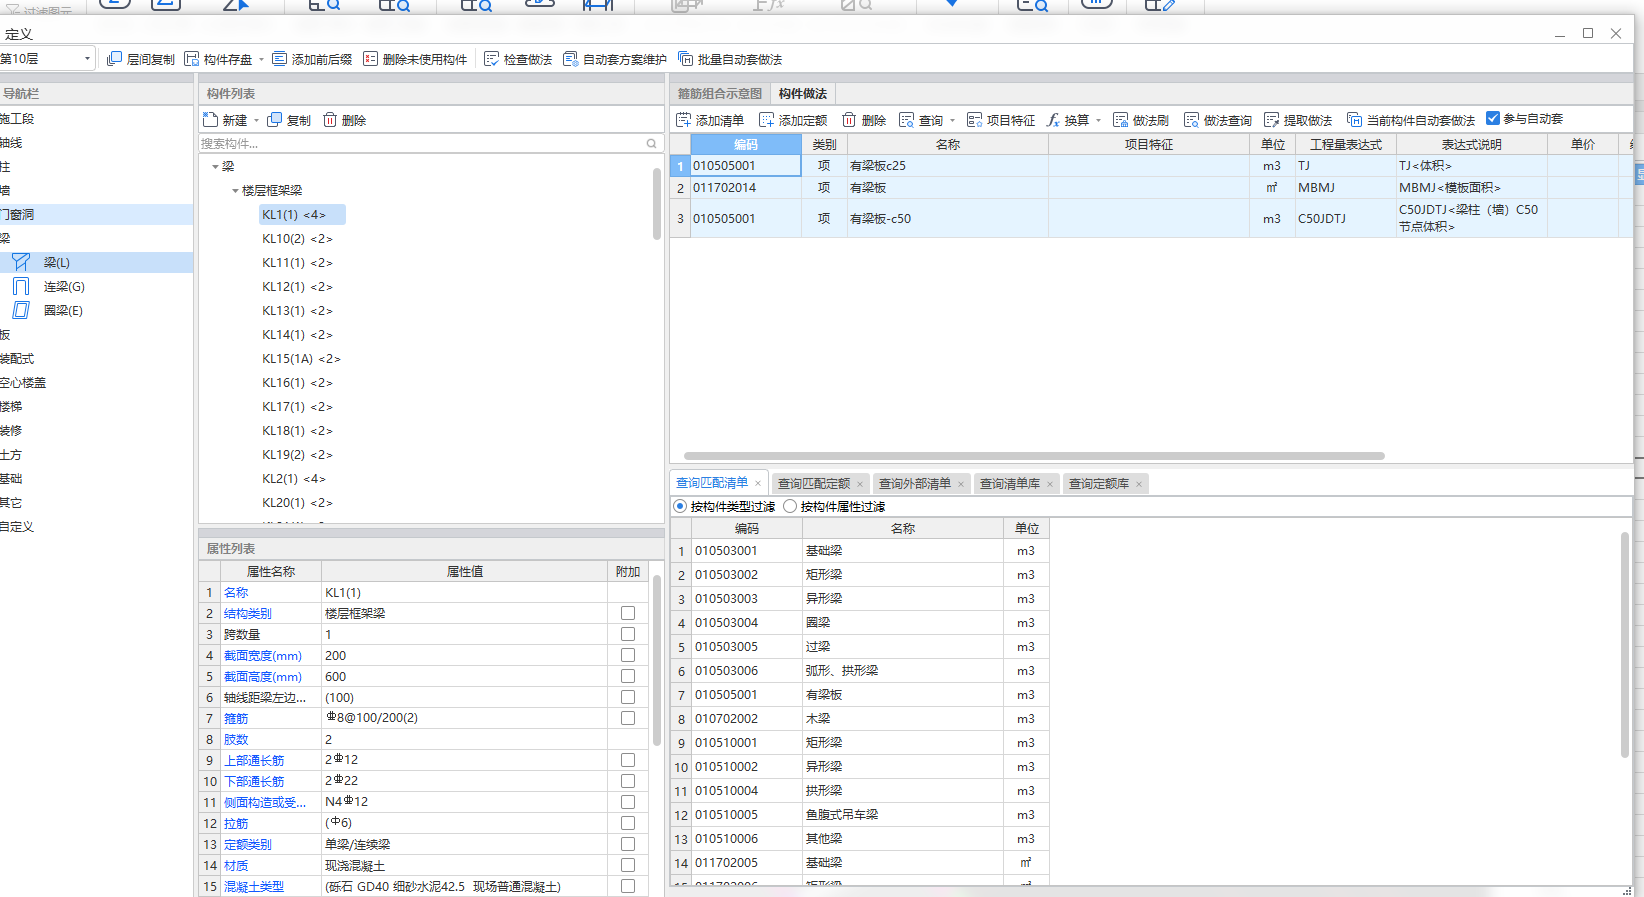This screenshot has width=1644, height=897.
Task: Select KL10(2) in the component tree
Action: 297,239
